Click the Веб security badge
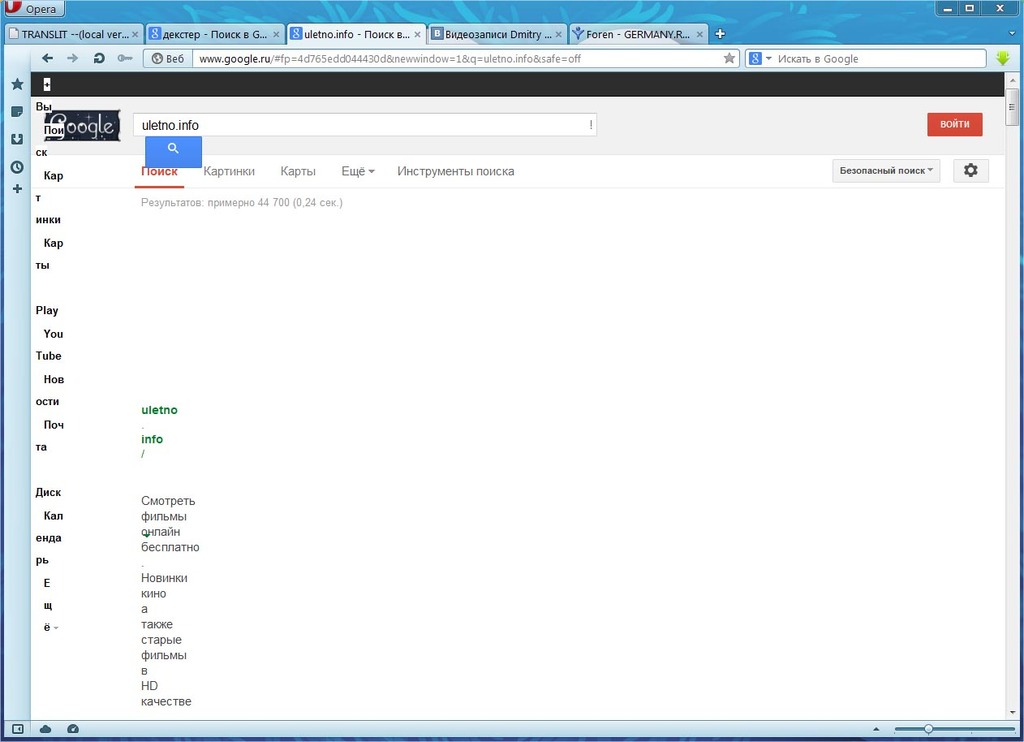 tap(168, 59)
